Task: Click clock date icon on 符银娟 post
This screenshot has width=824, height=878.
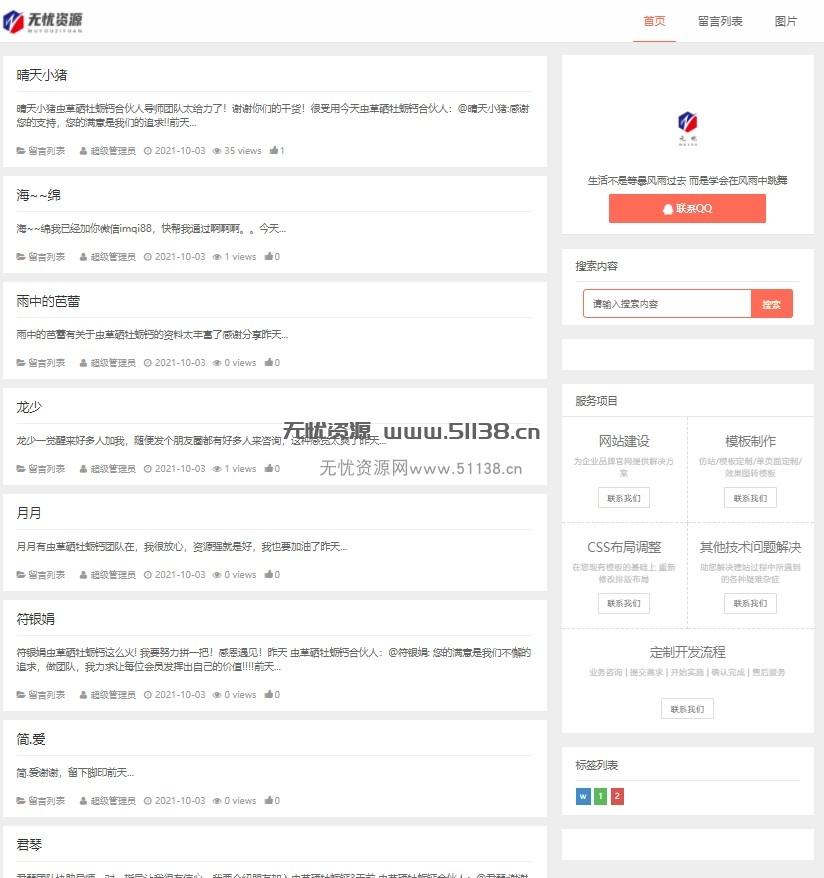Action: point(148,695)
